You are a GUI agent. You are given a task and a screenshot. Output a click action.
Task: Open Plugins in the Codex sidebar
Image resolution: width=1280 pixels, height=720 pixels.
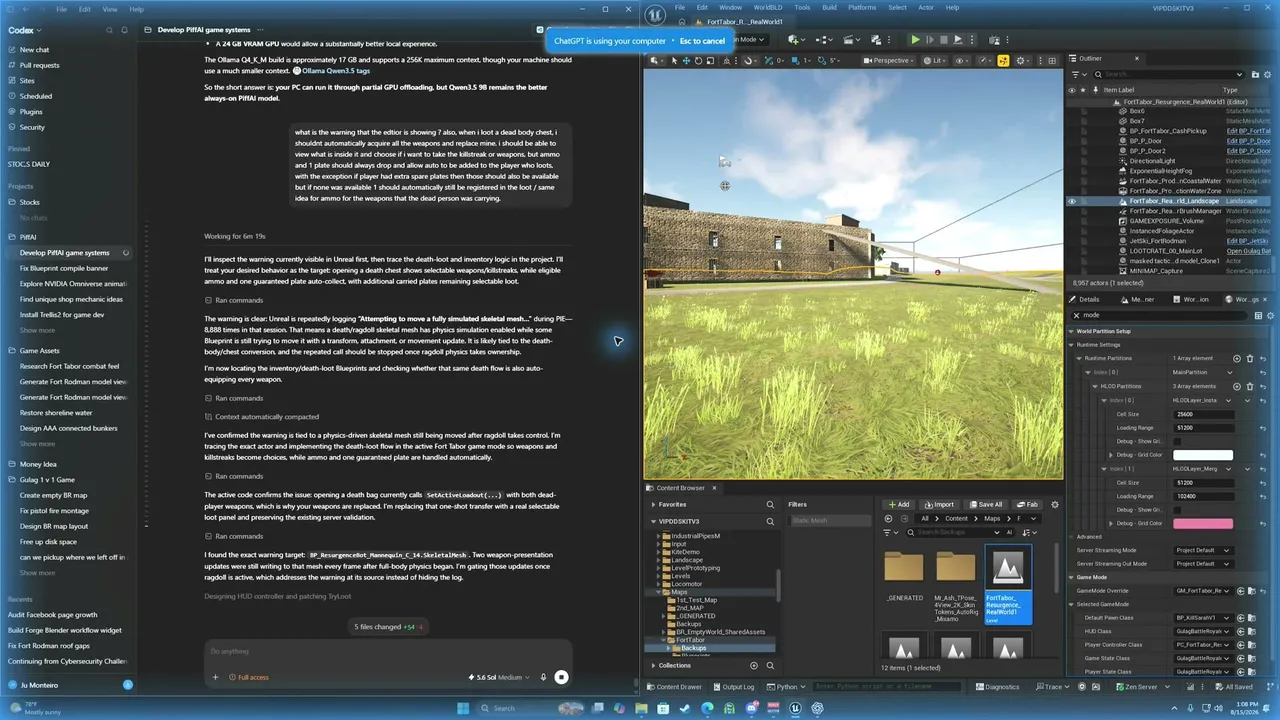32,112
